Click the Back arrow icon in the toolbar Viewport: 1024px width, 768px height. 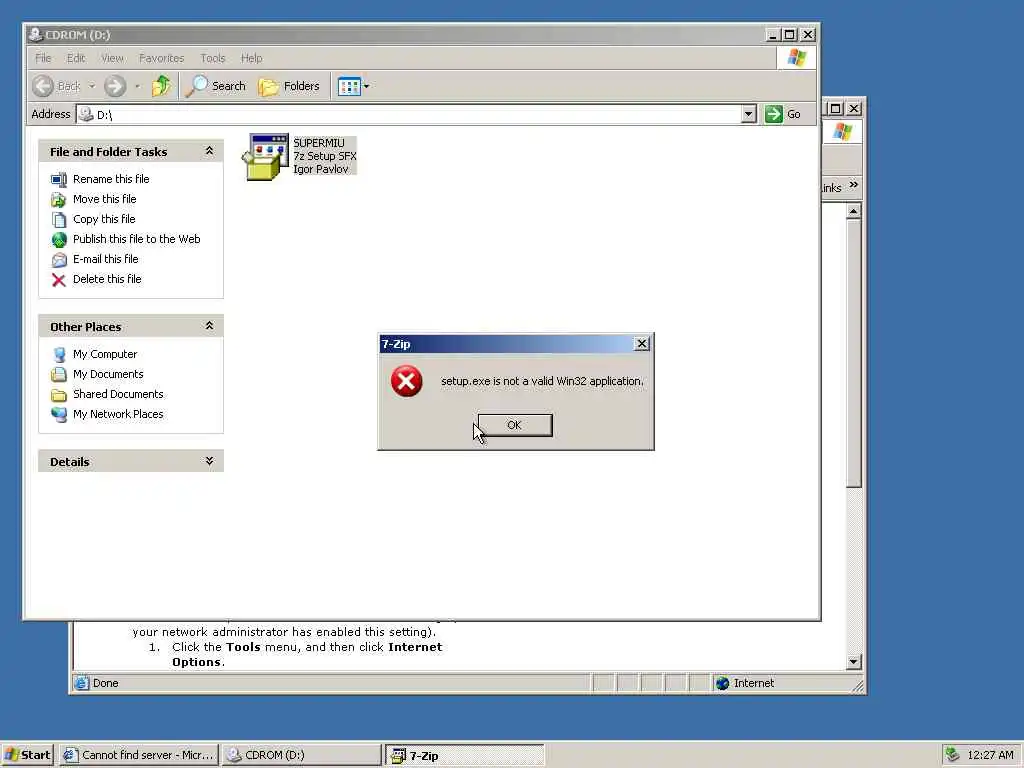43,86
